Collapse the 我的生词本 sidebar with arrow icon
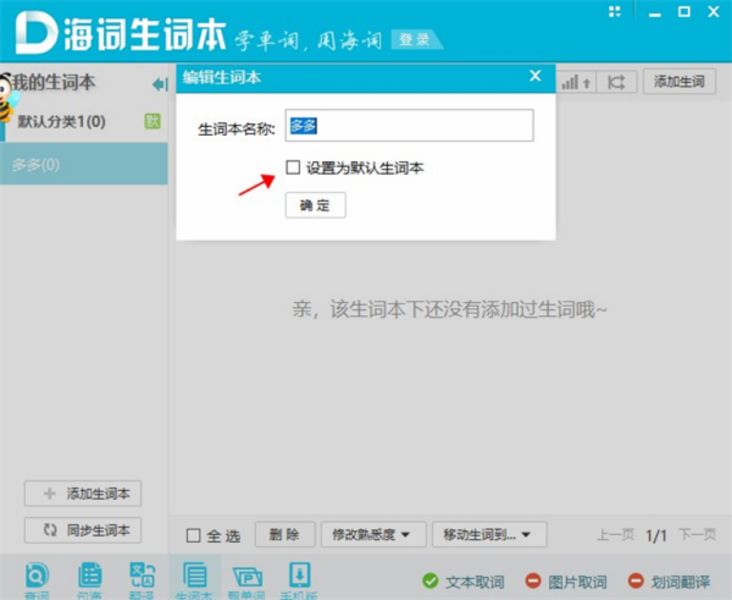 160,84
